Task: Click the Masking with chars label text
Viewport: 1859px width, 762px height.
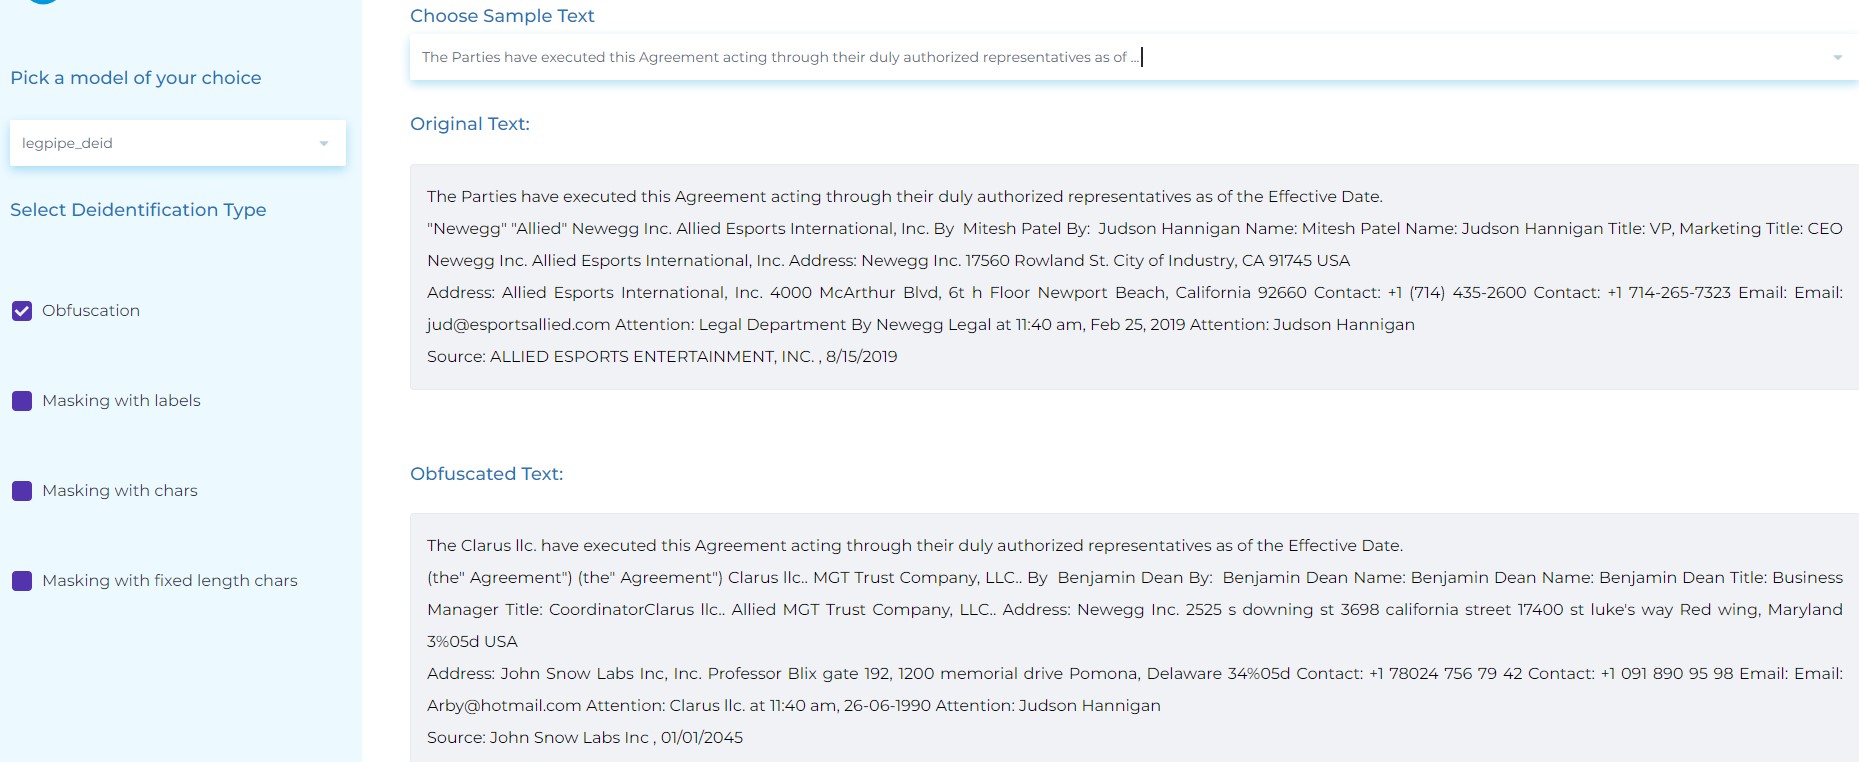Action: [120, 491]
